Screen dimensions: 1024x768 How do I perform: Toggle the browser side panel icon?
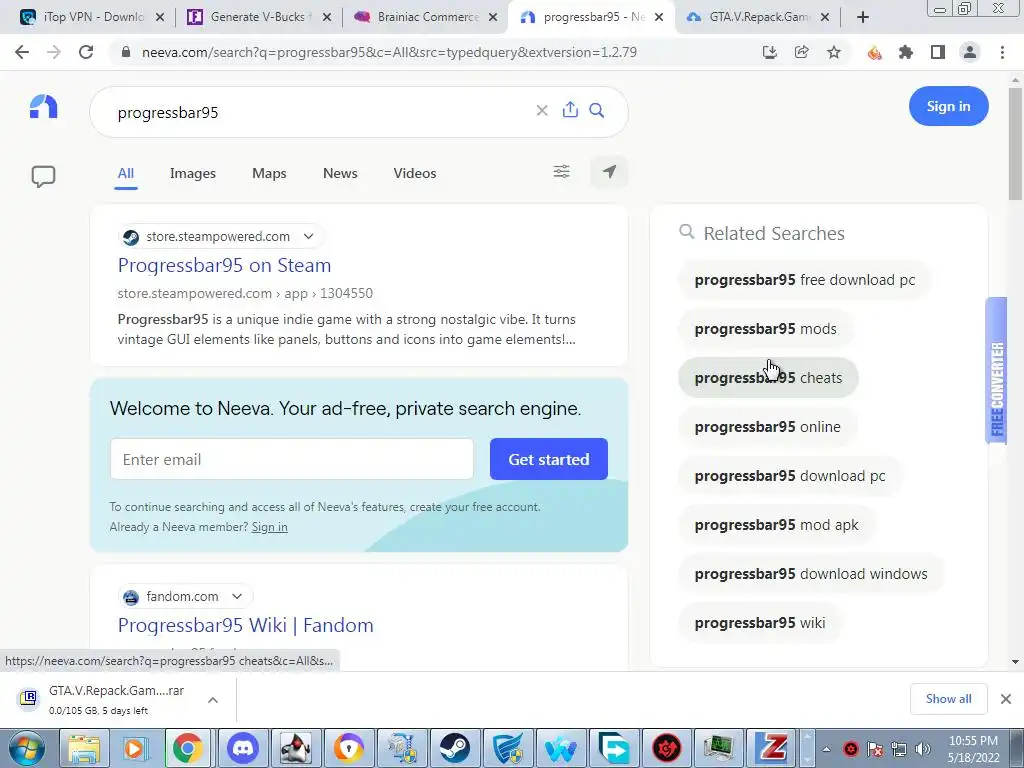938,52
